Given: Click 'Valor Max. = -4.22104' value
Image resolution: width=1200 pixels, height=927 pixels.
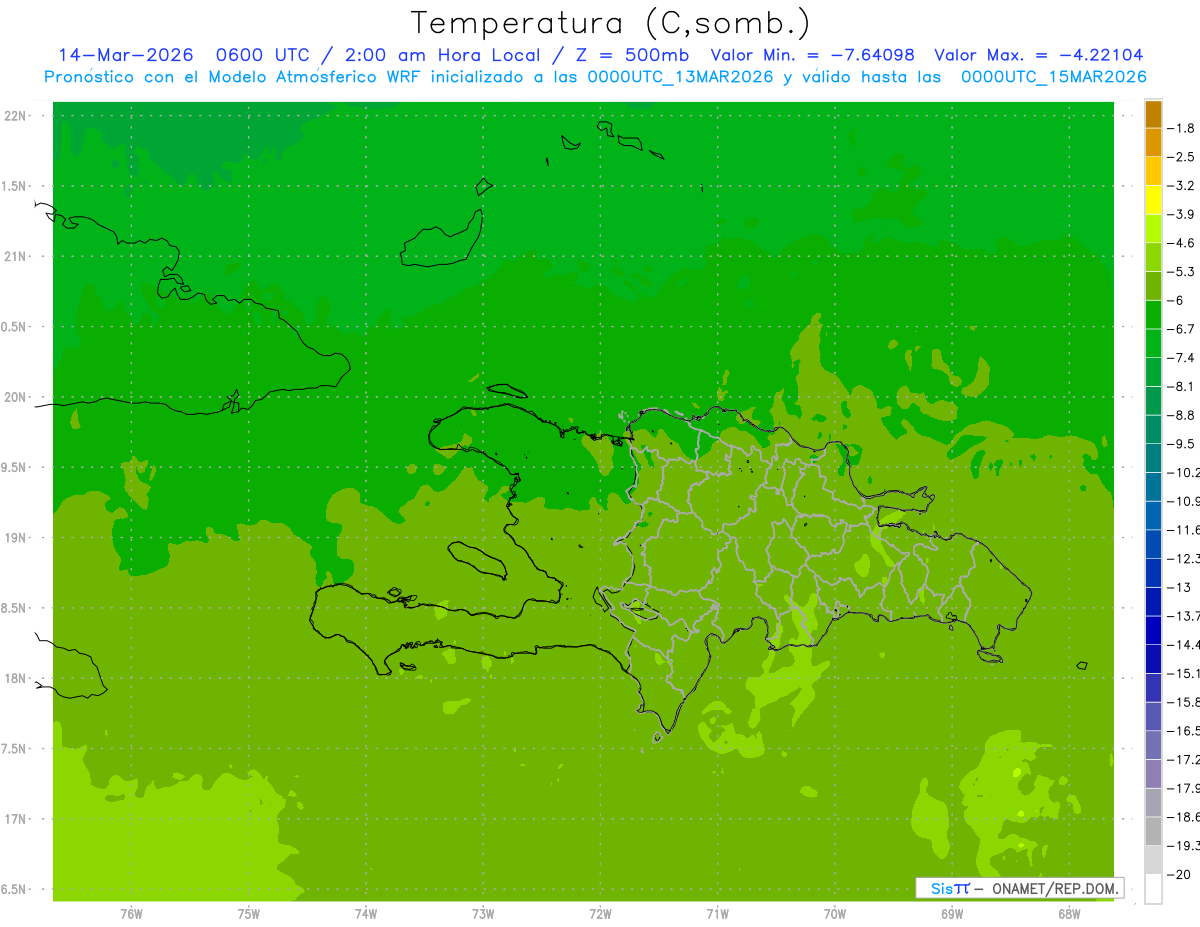Looking at the screenshot, I should coord(1038,55).
